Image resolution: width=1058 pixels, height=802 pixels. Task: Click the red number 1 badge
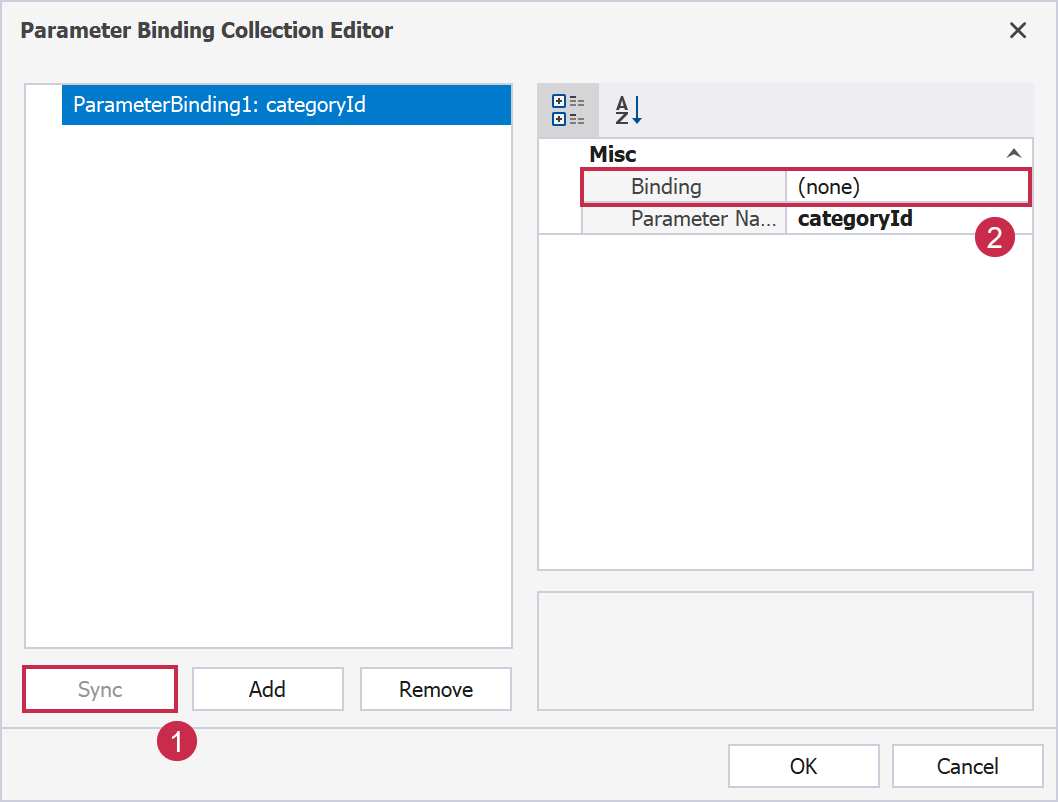click(x=177, y=741)
